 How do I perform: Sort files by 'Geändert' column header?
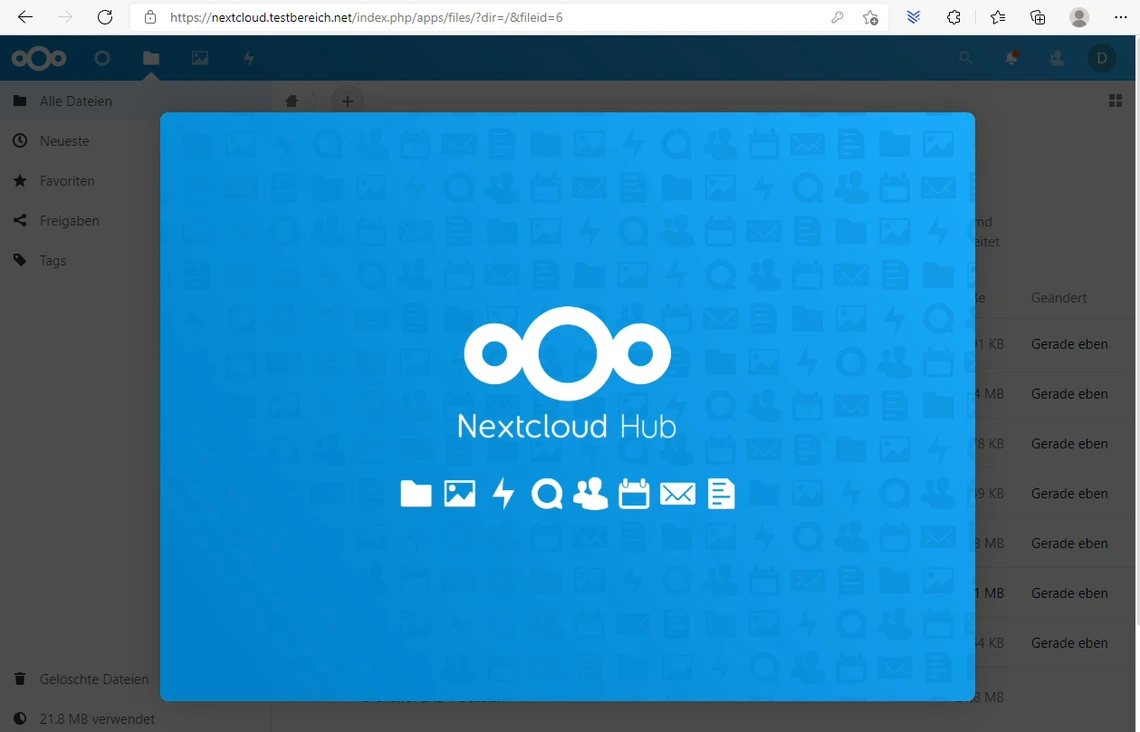(1059, 298)
